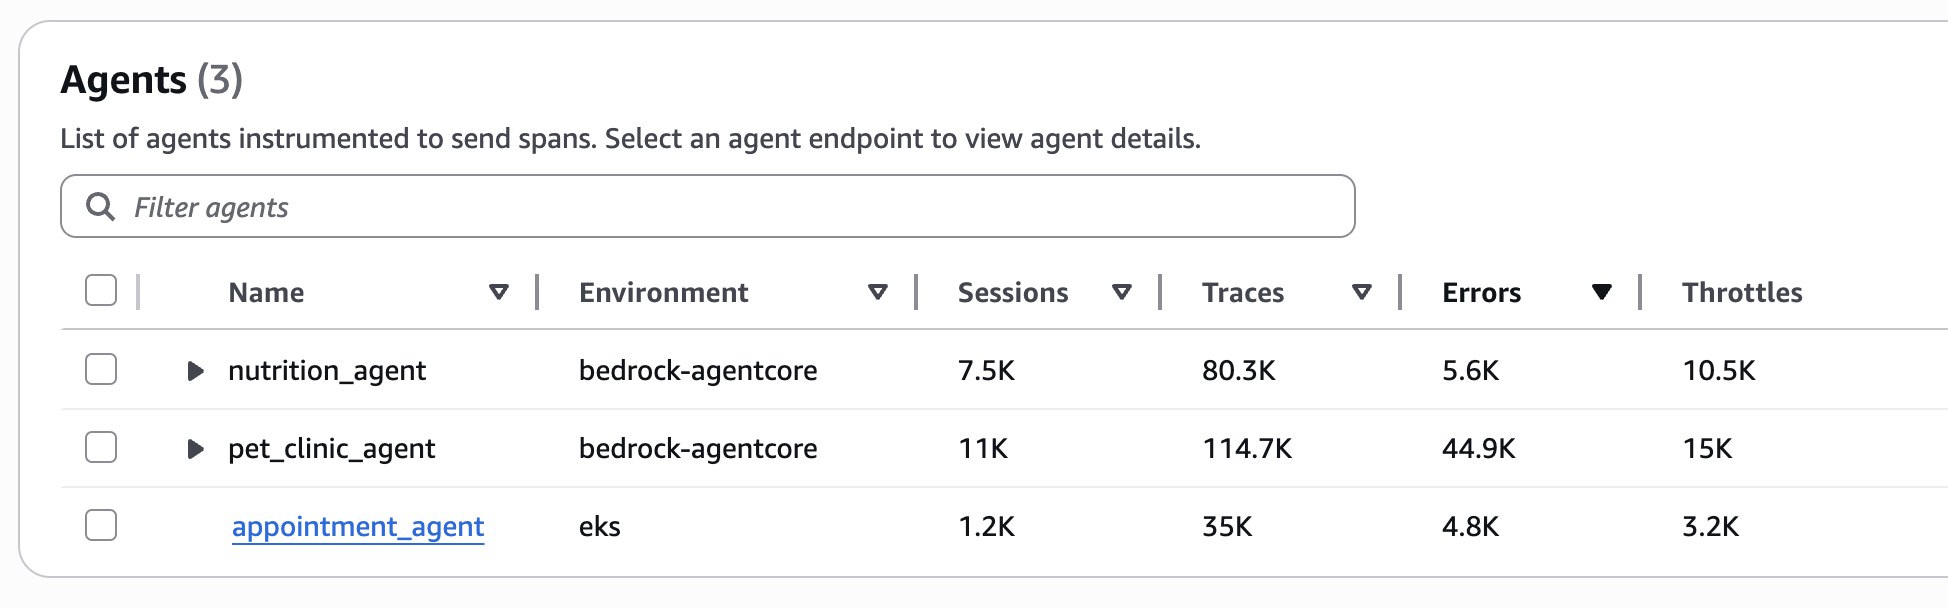Viewport: 1948px width, 608px height.
Task: Click the Traces column filter icon
Action: coord(1362,291)
